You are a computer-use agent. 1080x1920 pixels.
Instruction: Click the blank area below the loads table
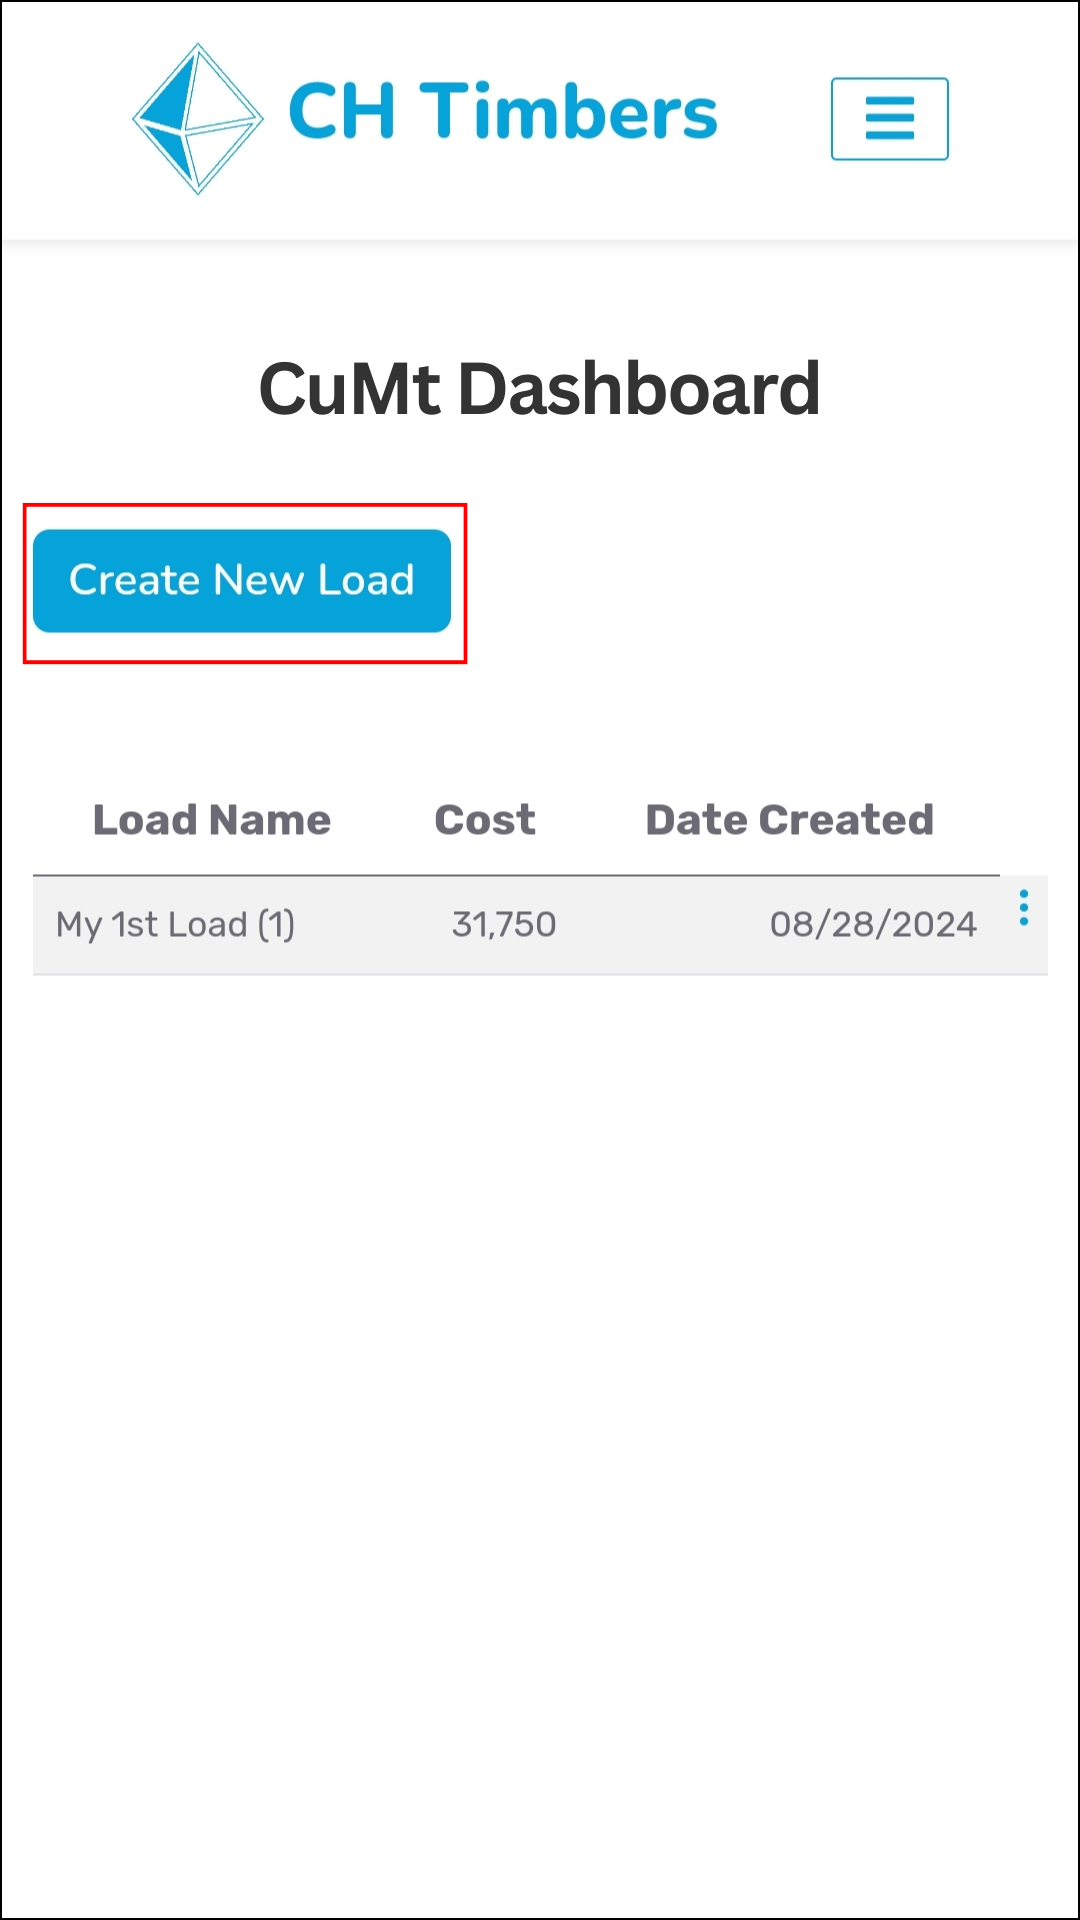[x=540, y=1400]
